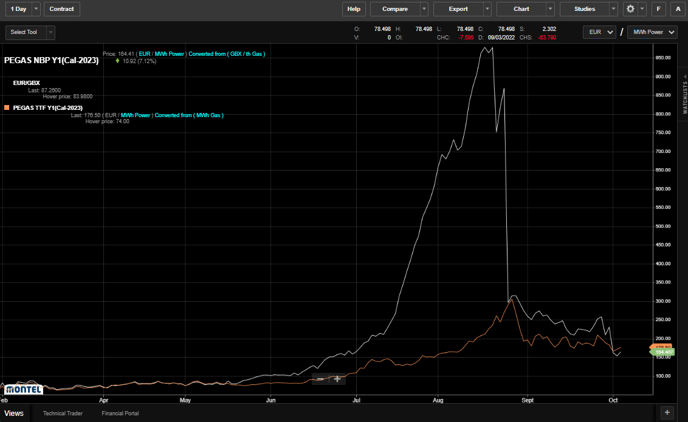
Task: Open the Chart menu
Action: [521, 9]
